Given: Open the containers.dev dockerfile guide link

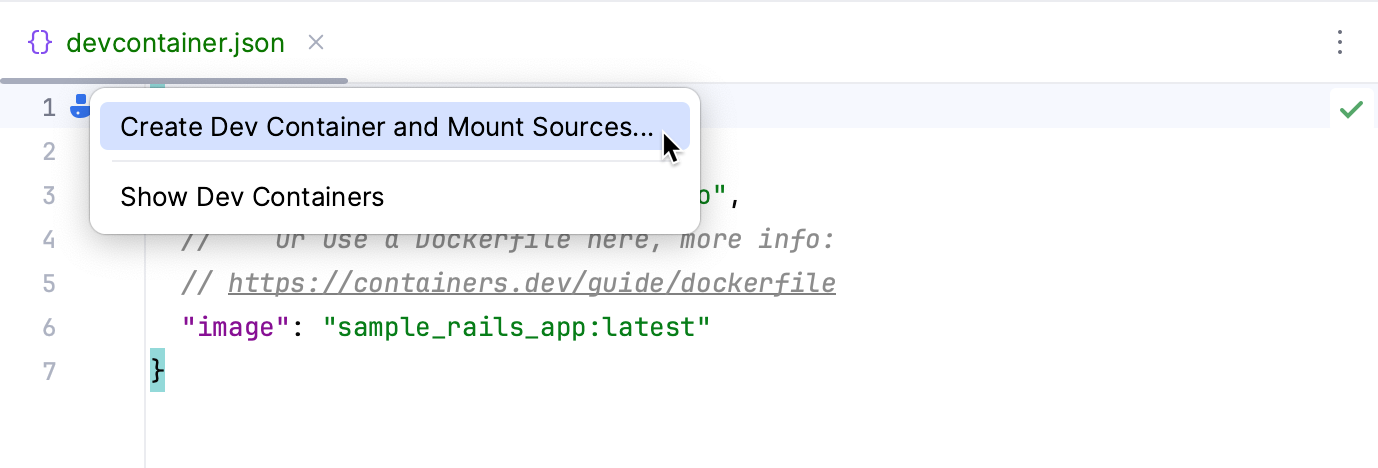Looking at the screenshot, I should (531, 284).
